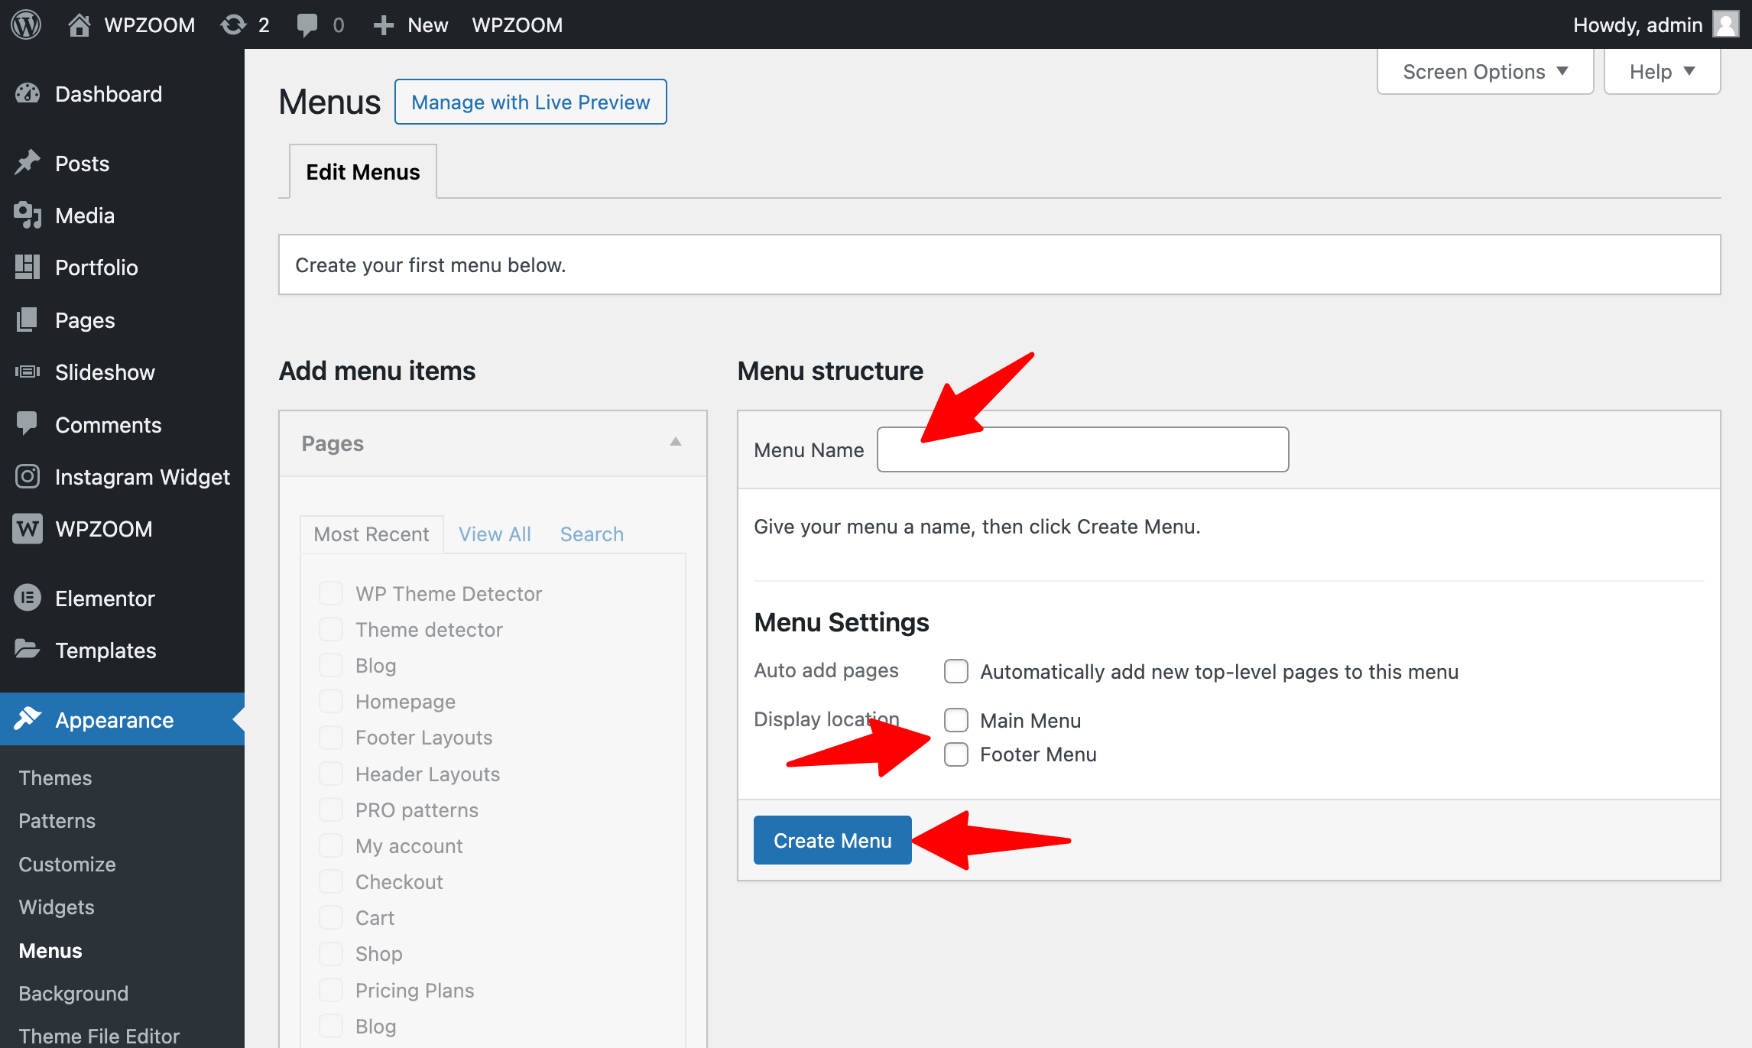Click the Instagram Widget icon
Screen dimensions: 1752x1048
click(x=28, y=477)
